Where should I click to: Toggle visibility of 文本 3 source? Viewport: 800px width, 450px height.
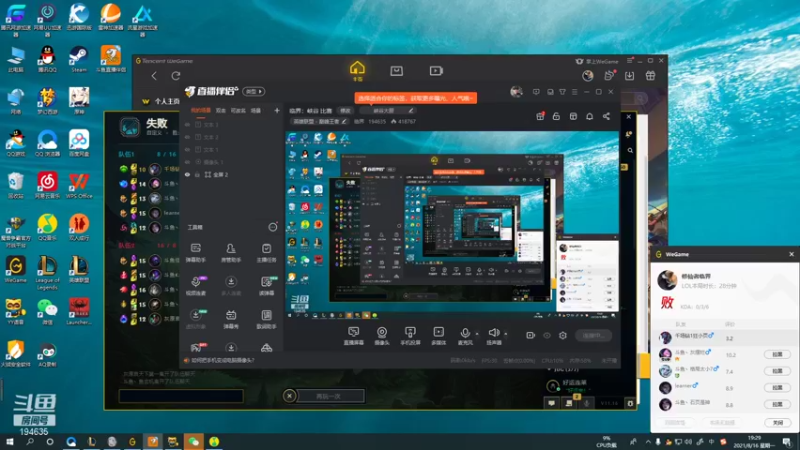click(x=187, y=124)
